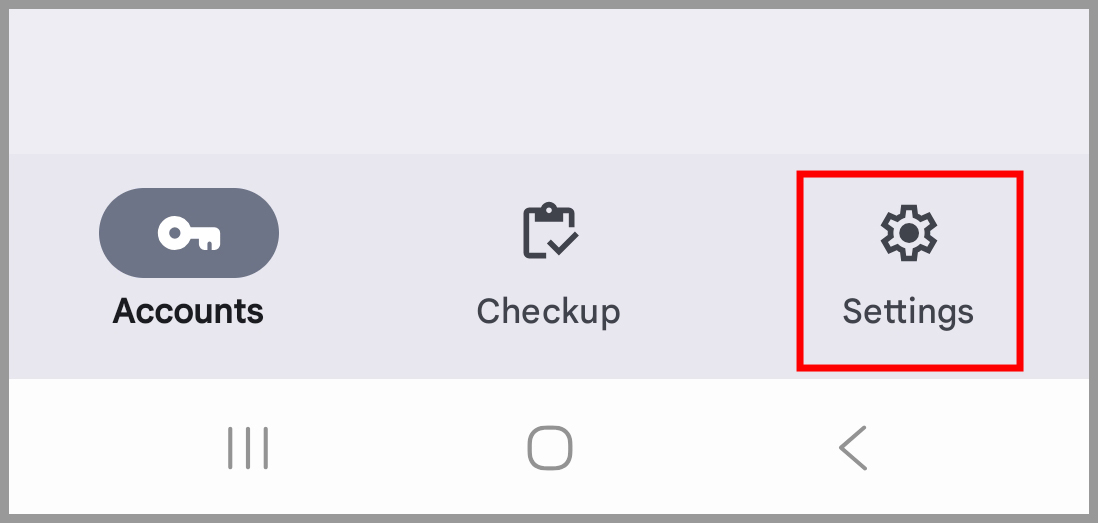Tap the key icon in the pill
Screen dimensions: 1098x523
pyautogui.click(x=189, y=233)
